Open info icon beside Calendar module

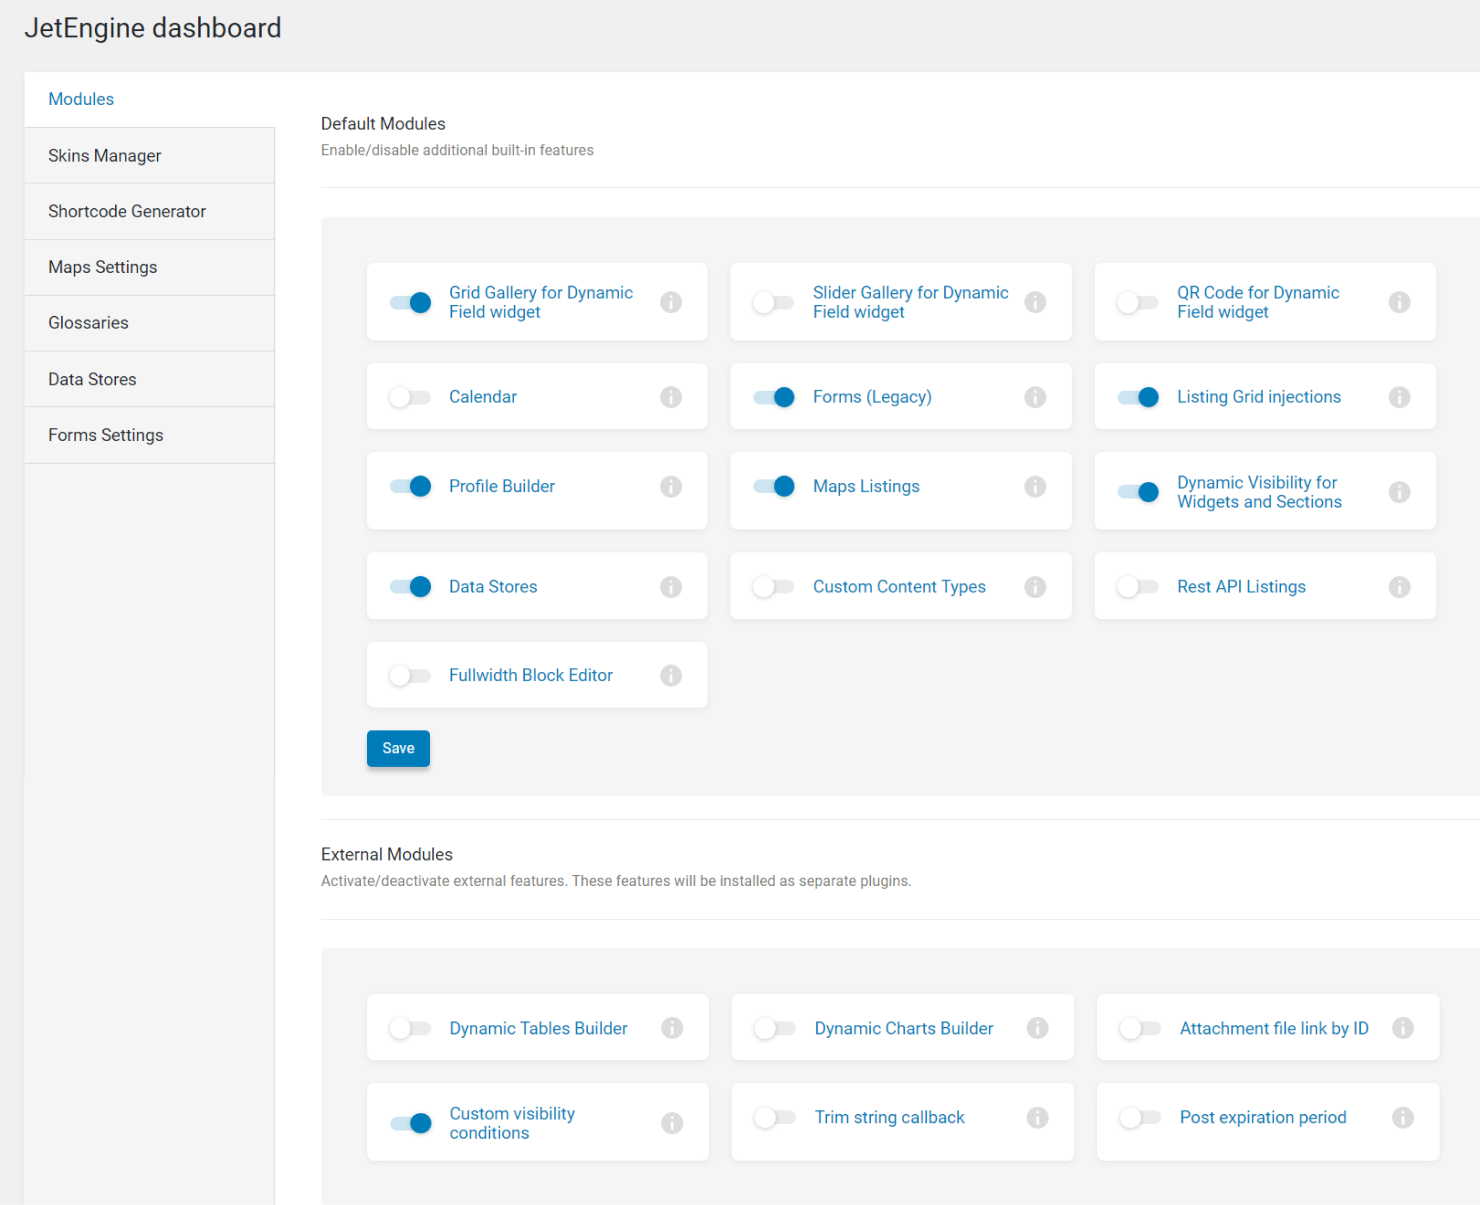671,397
